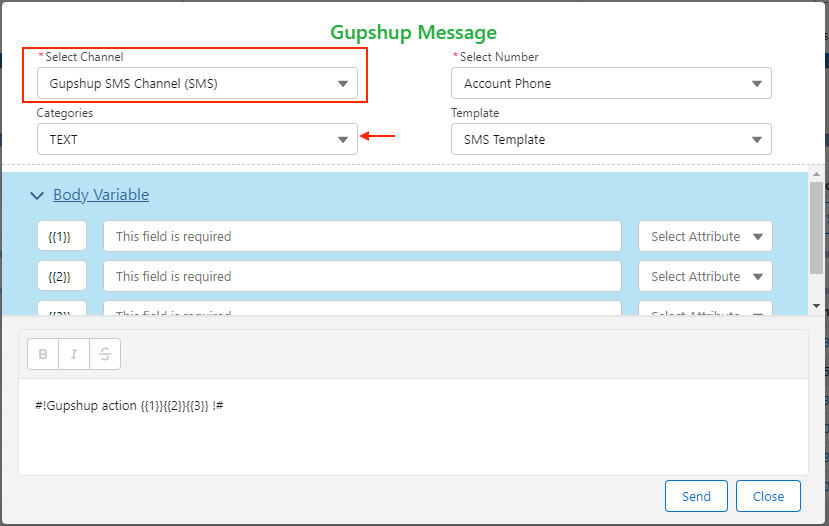829x526 pixels.
Task: Click the {{1}} variable tag
Action: [x=62, y=236]
